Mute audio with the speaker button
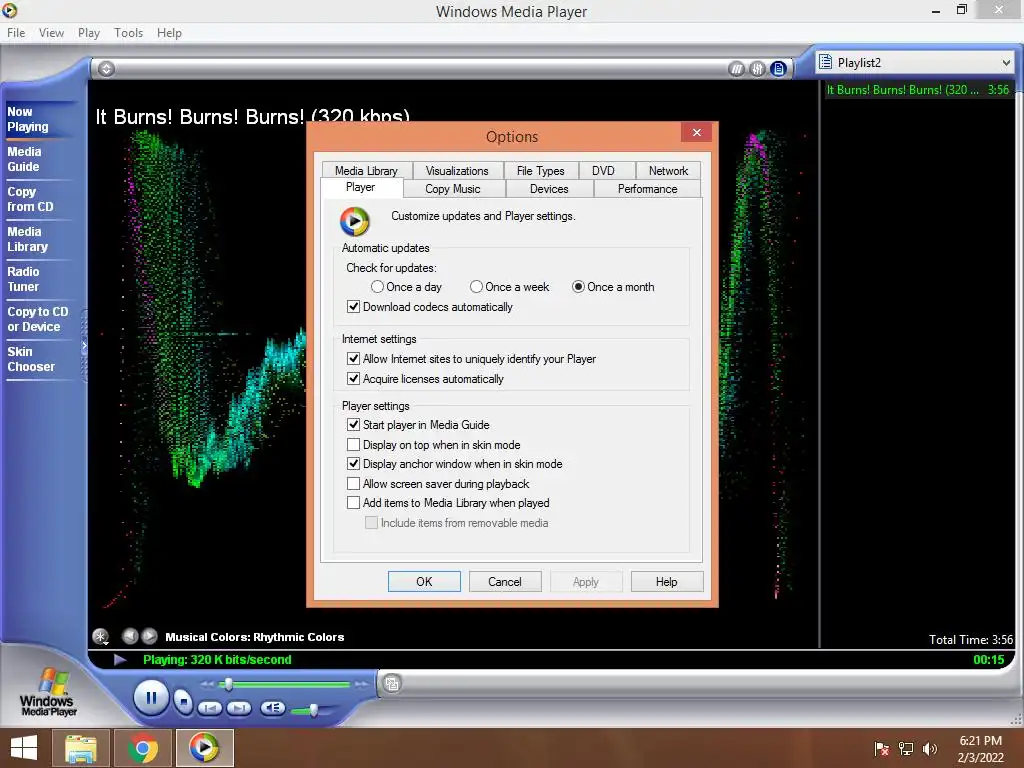1024x768 pixels. pos(272,708)
